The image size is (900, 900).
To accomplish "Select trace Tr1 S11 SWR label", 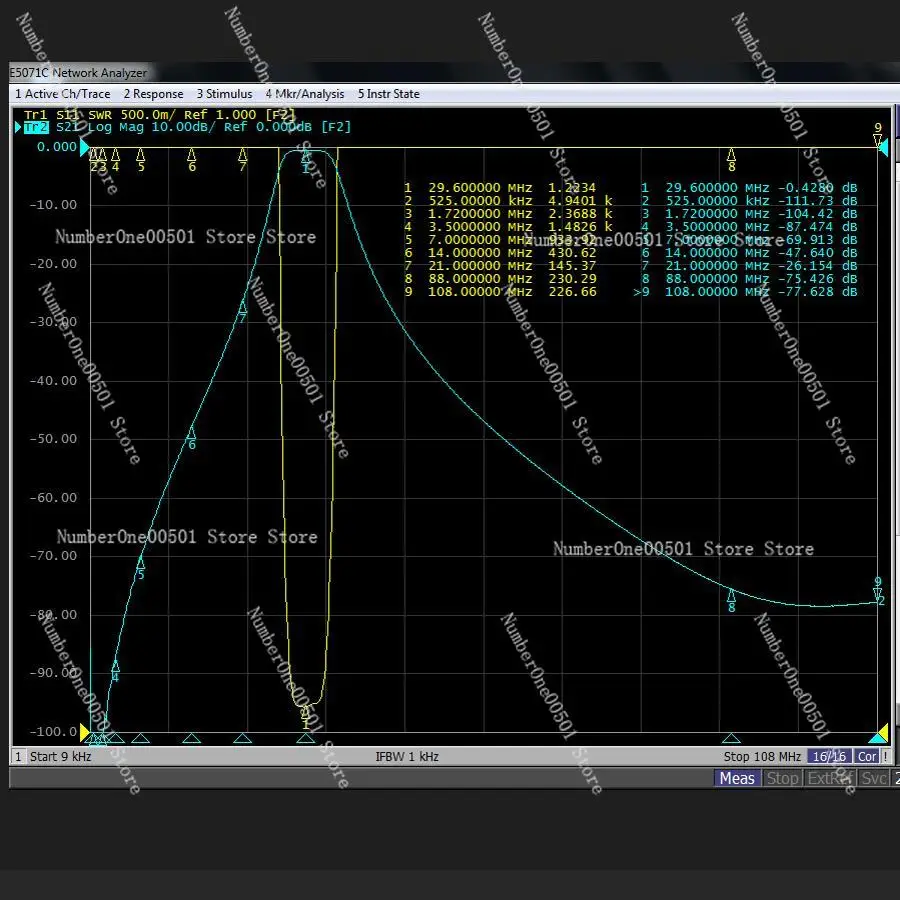I will (160, 115).
